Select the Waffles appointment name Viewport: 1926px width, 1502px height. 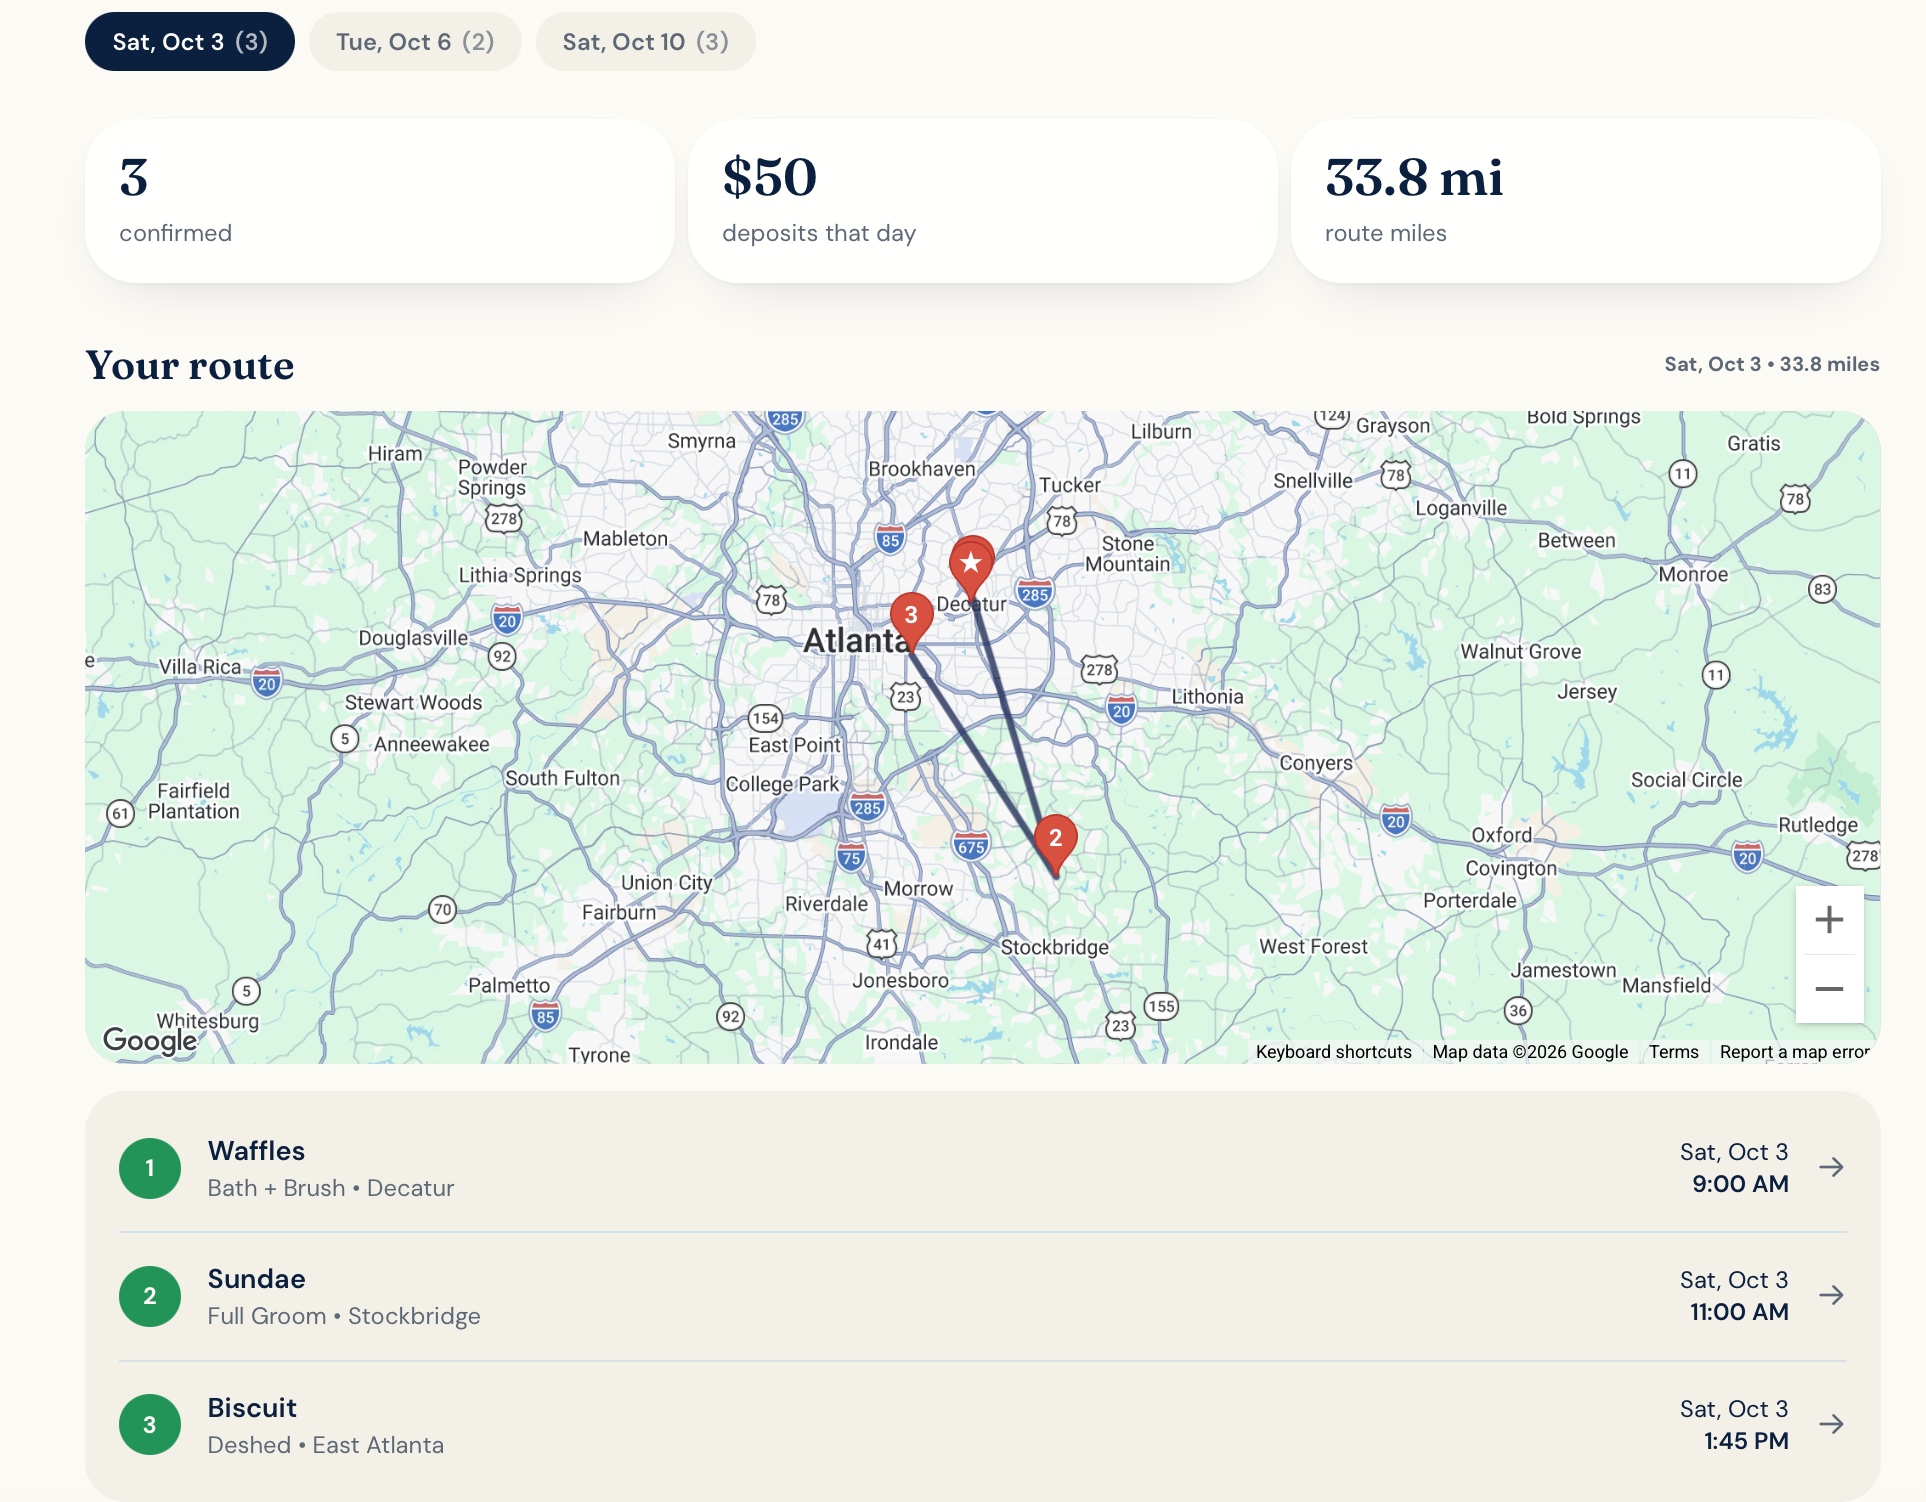256,1151
